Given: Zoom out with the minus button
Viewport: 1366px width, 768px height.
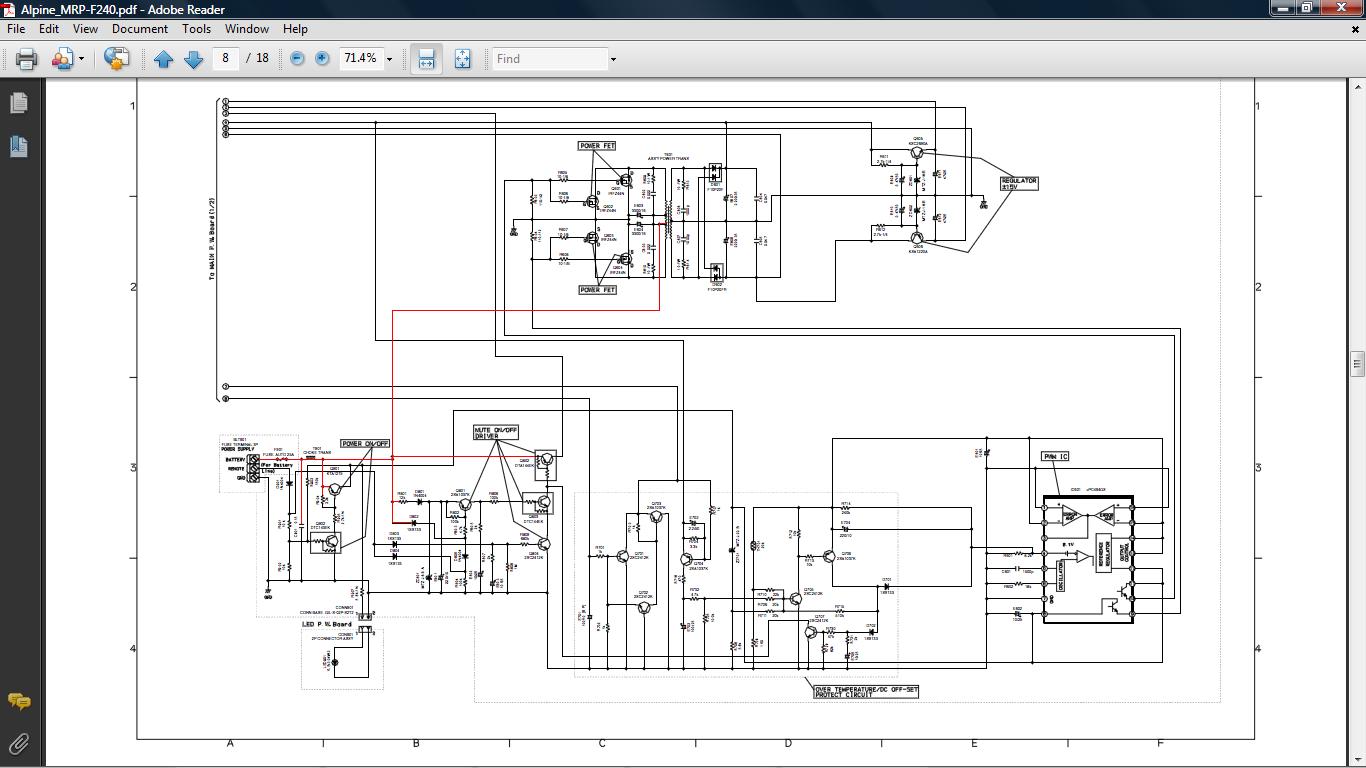Looking at the screenshot, I should [x=297, y=59].
